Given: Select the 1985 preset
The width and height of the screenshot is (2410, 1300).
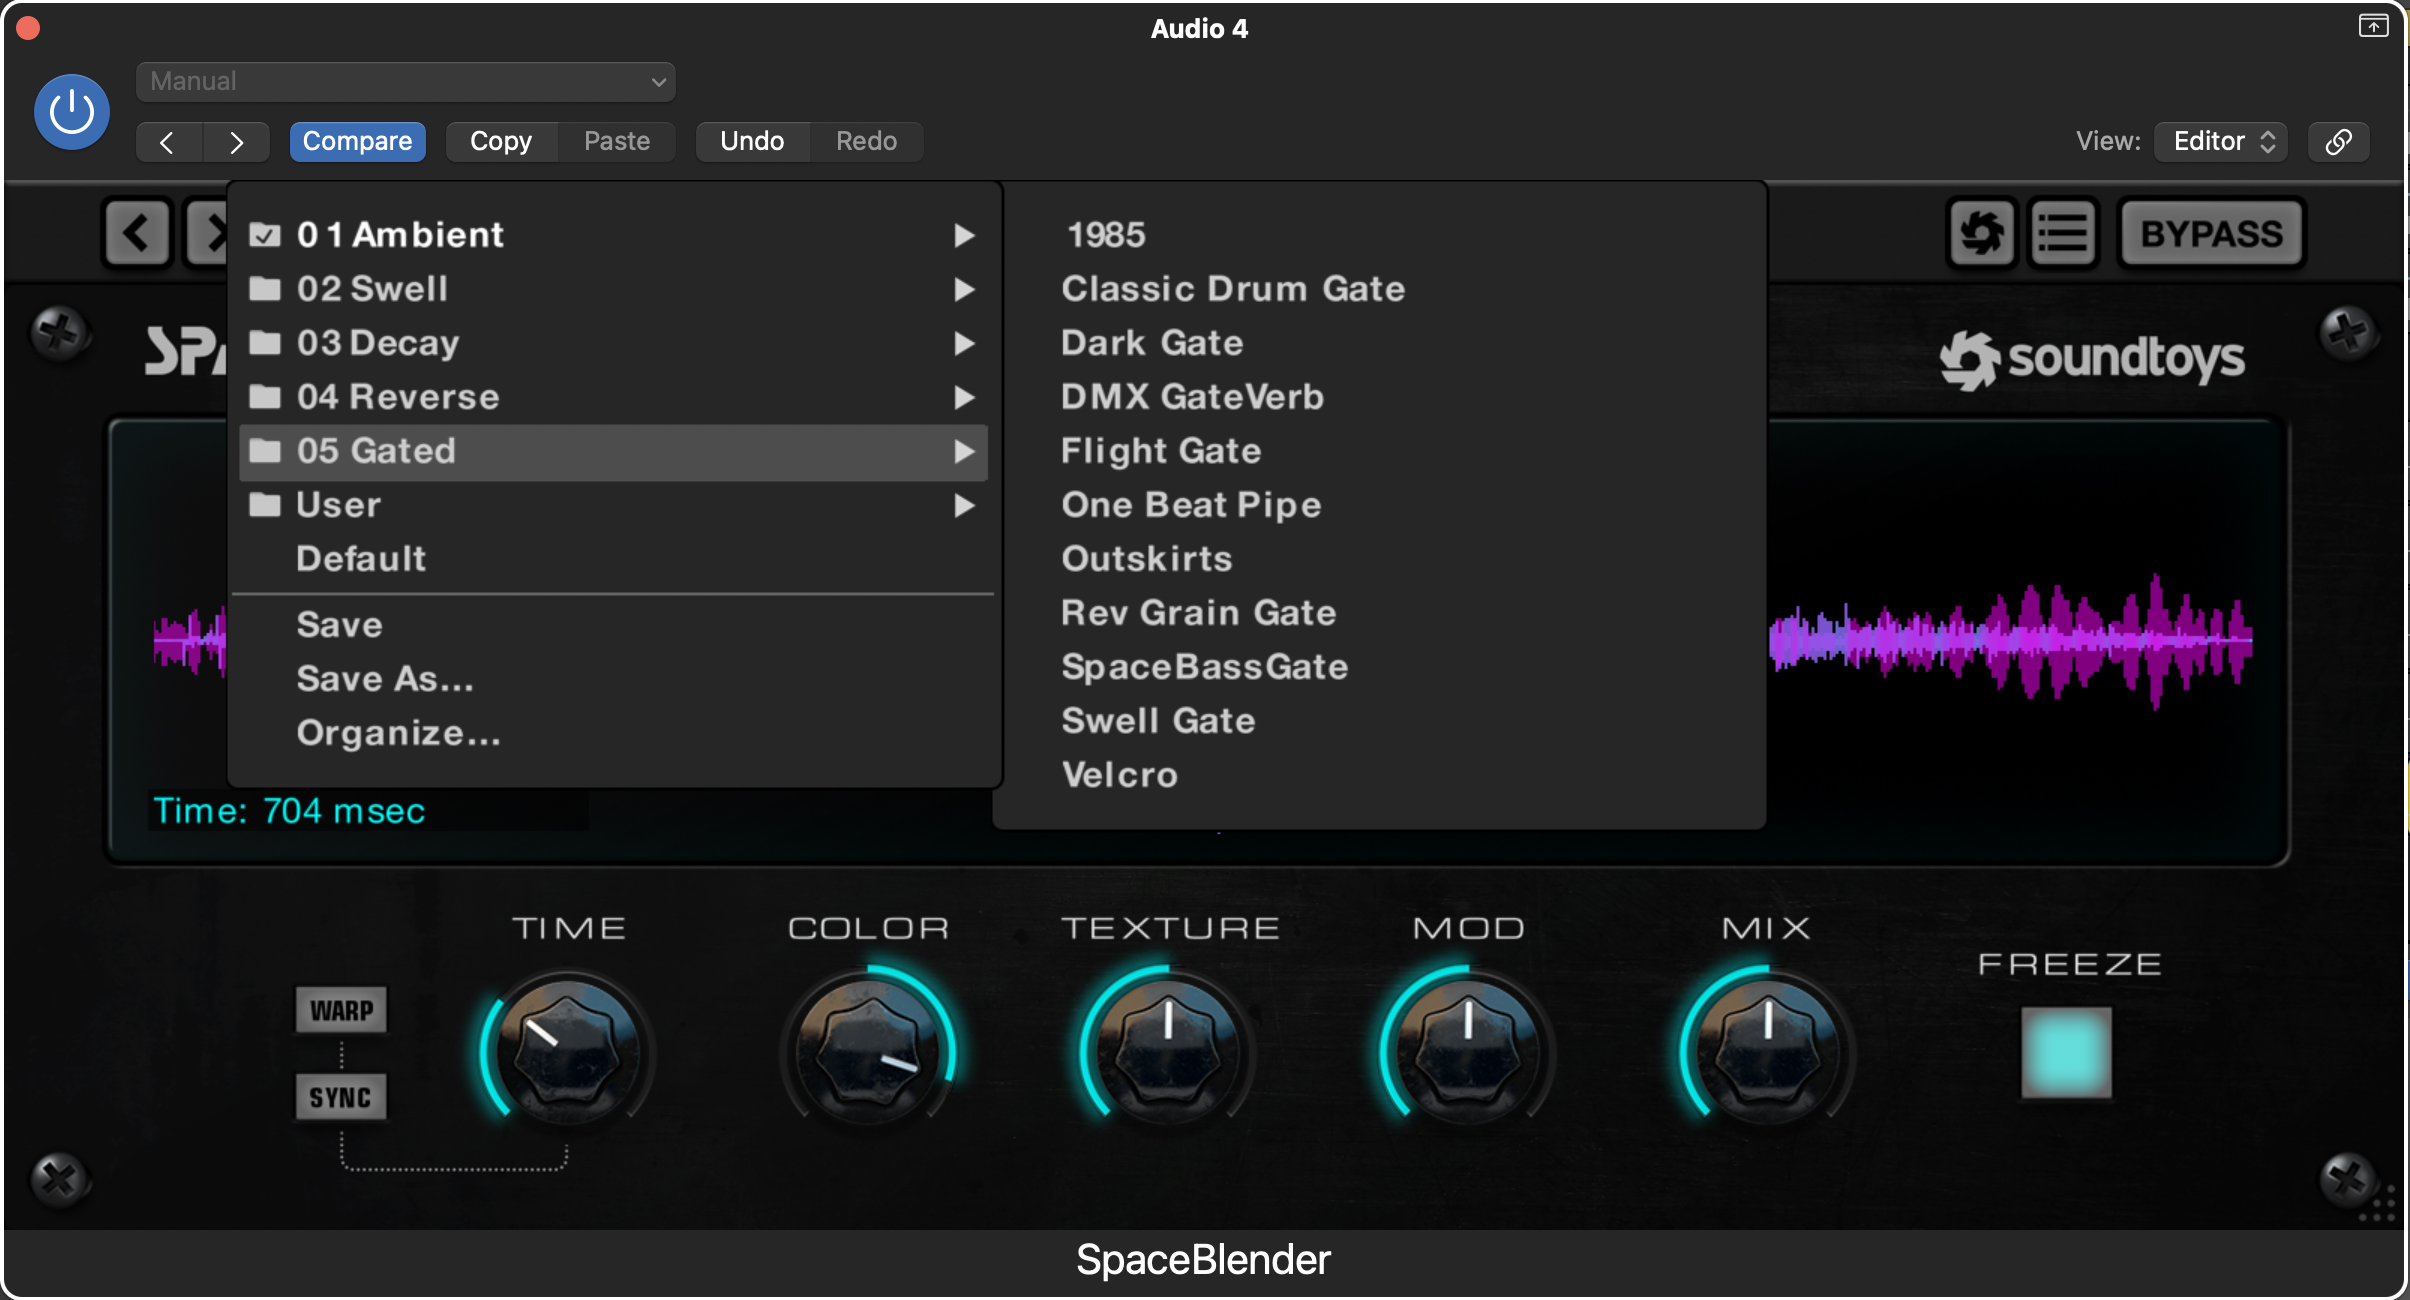Looking at the screenshot, I should pyautogui.click(x=1106, y=235).
